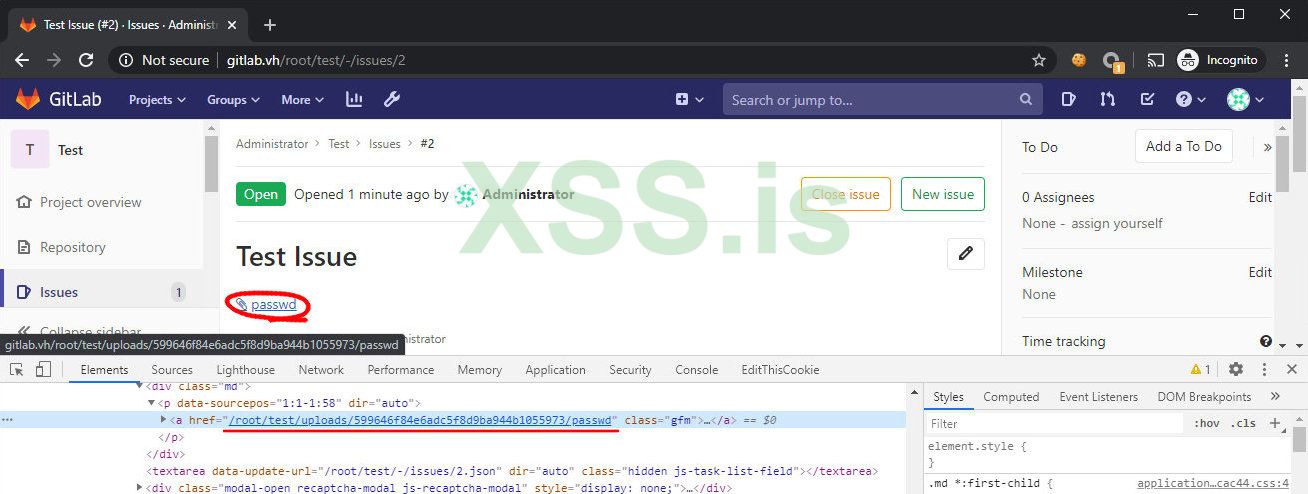Toggle the .cls element classes button

click(1243, 423)
